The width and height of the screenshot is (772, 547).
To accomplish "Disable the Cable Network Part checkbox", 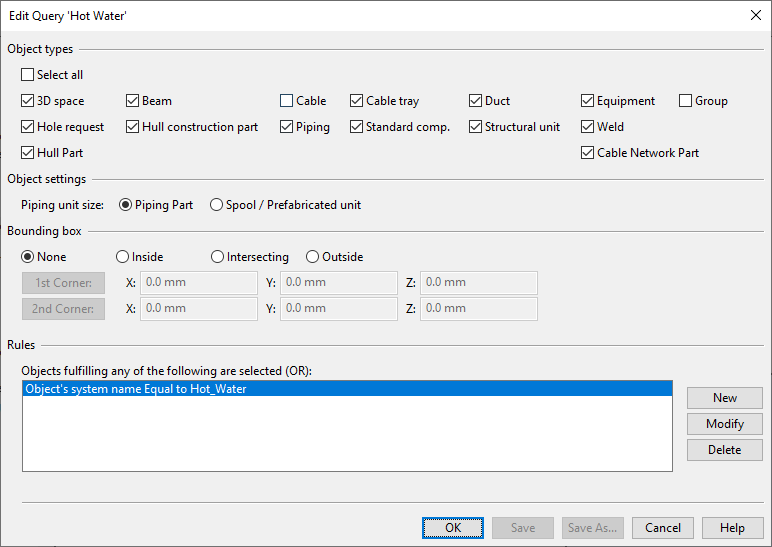I will click(588, 153).
